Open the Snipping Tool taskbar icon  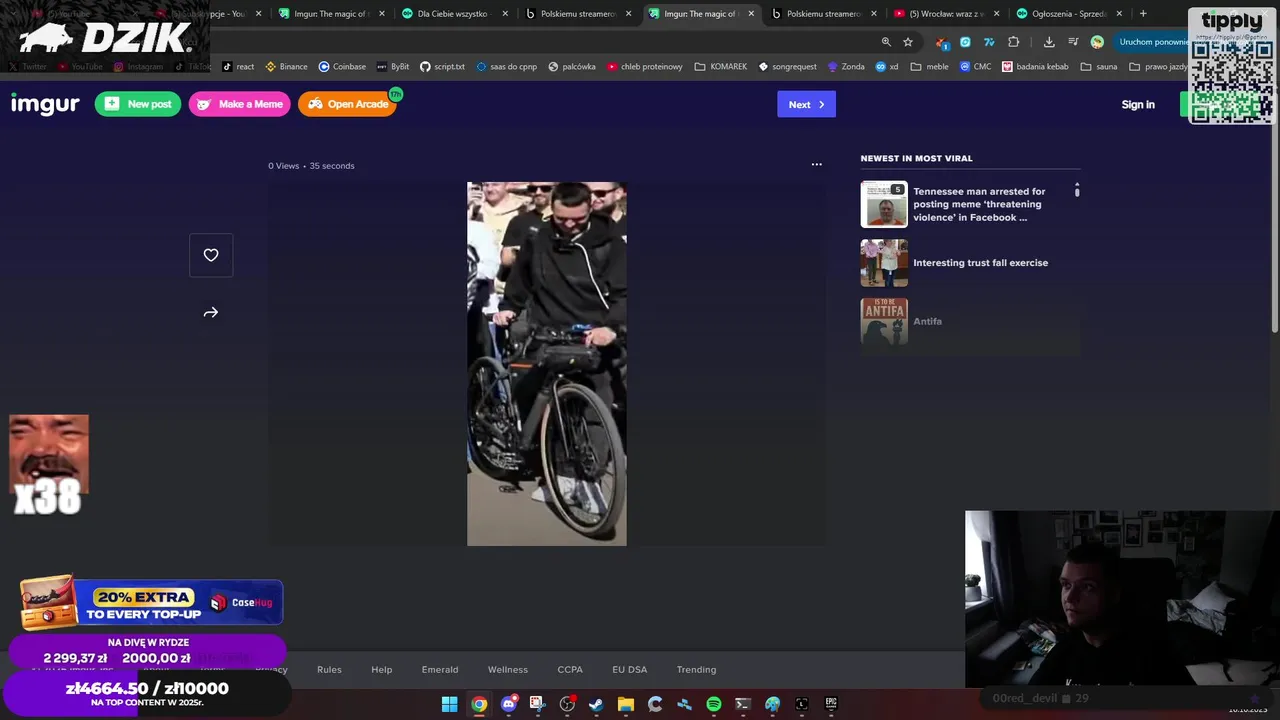click(x=538, y=704)
